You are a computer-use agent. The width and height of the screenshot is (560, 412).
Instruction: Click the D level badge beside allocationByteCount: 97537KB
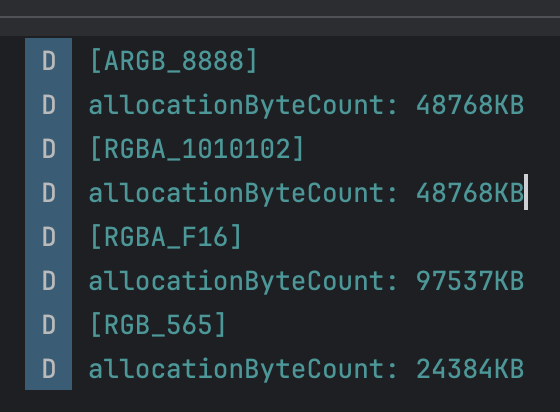point(49,281)
